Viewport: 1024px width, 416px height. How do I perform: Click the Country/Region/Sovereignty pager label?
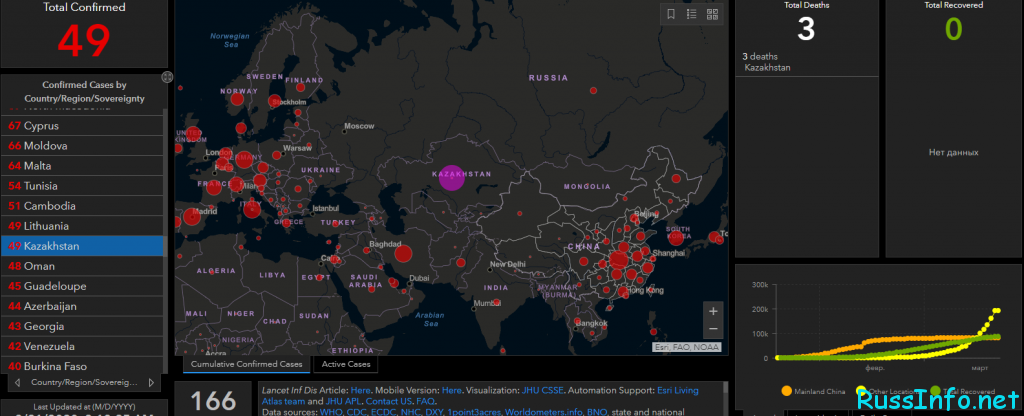[x=85, y=382]
